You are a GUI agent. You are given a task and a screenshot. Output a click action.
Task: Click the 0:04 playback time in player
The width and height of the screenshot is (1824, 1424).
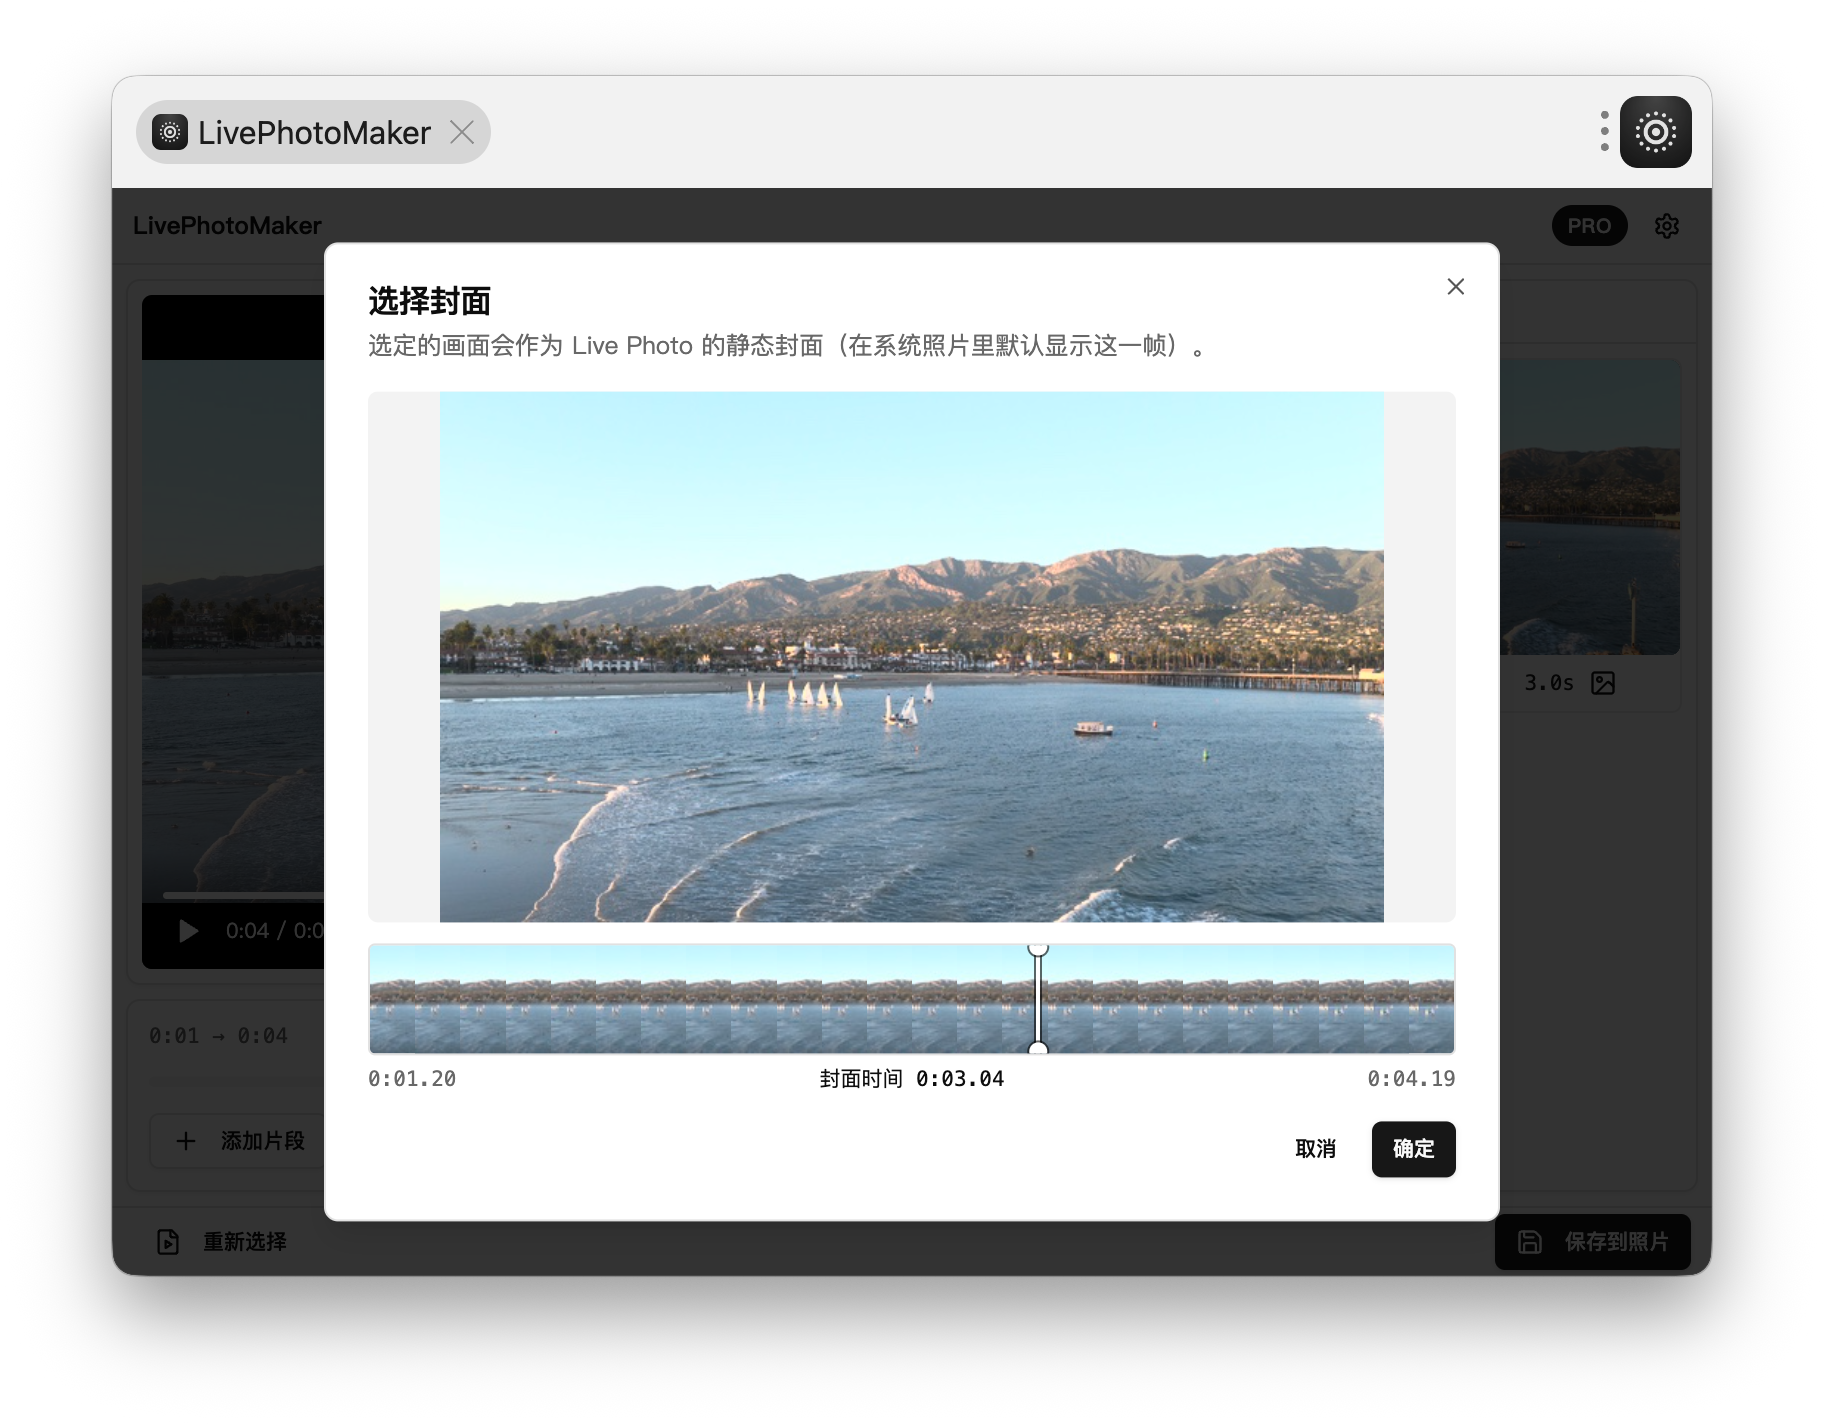247,931
